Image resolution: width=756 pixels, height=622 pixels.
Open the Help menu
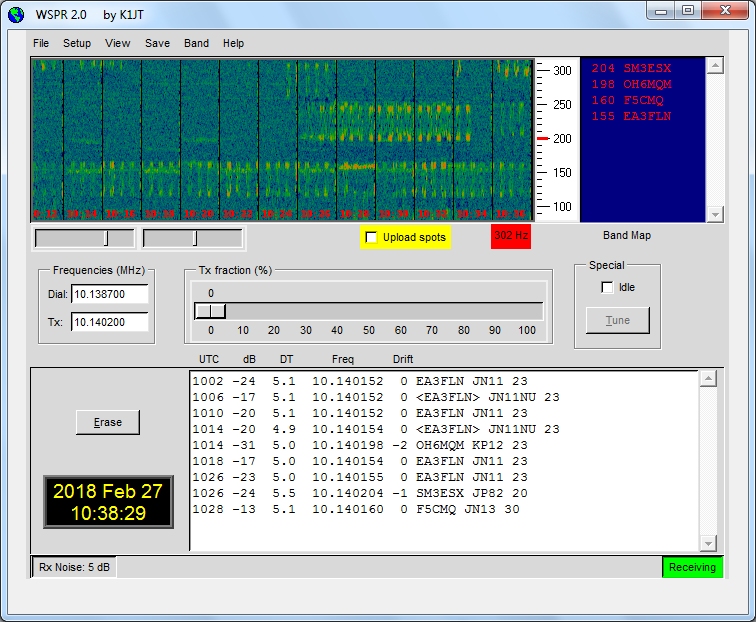pyautogui.click(x=233, y=43)
